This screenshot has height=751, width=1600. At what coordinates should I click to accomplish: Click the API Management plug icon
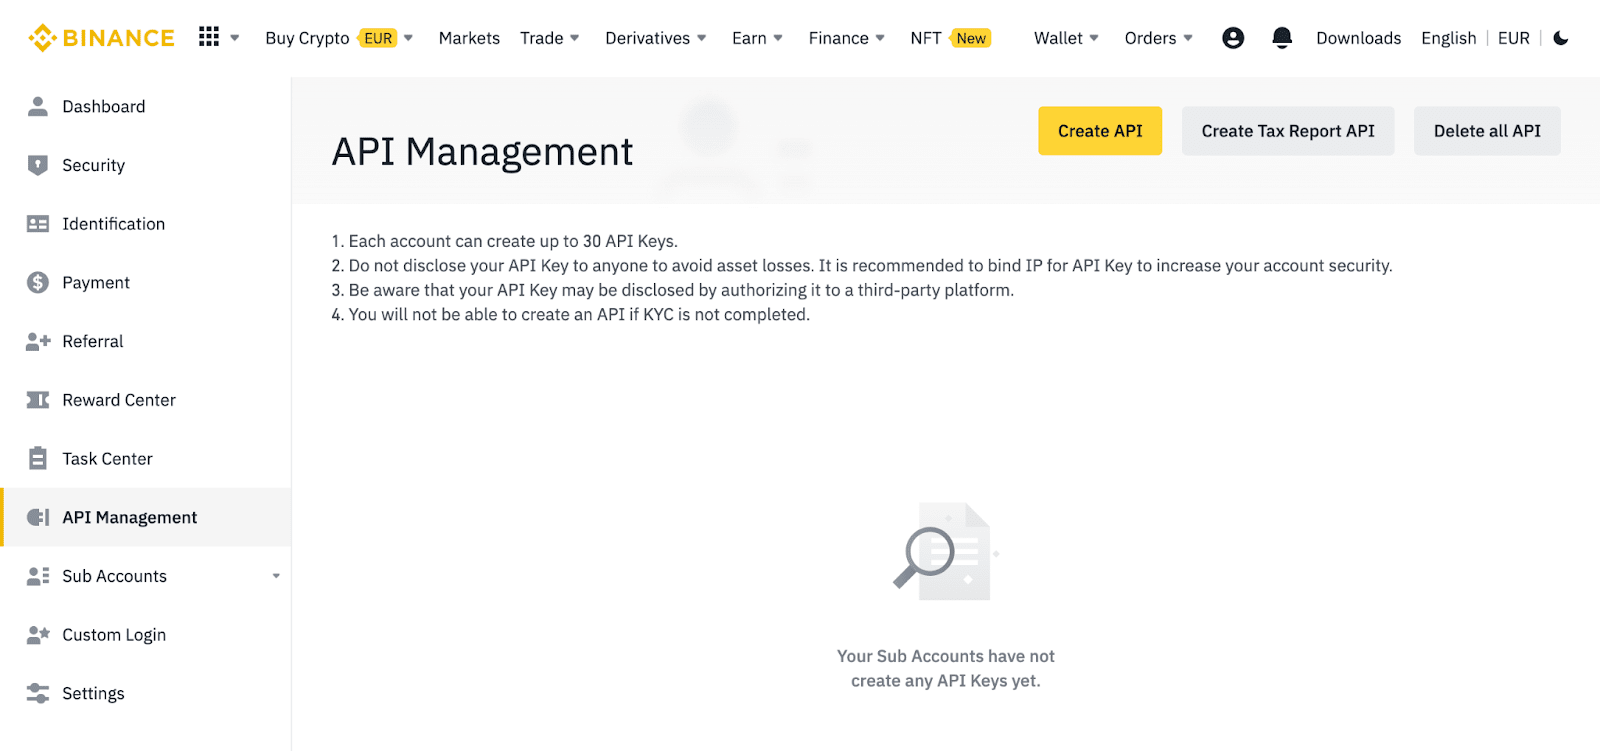(38, 517)
